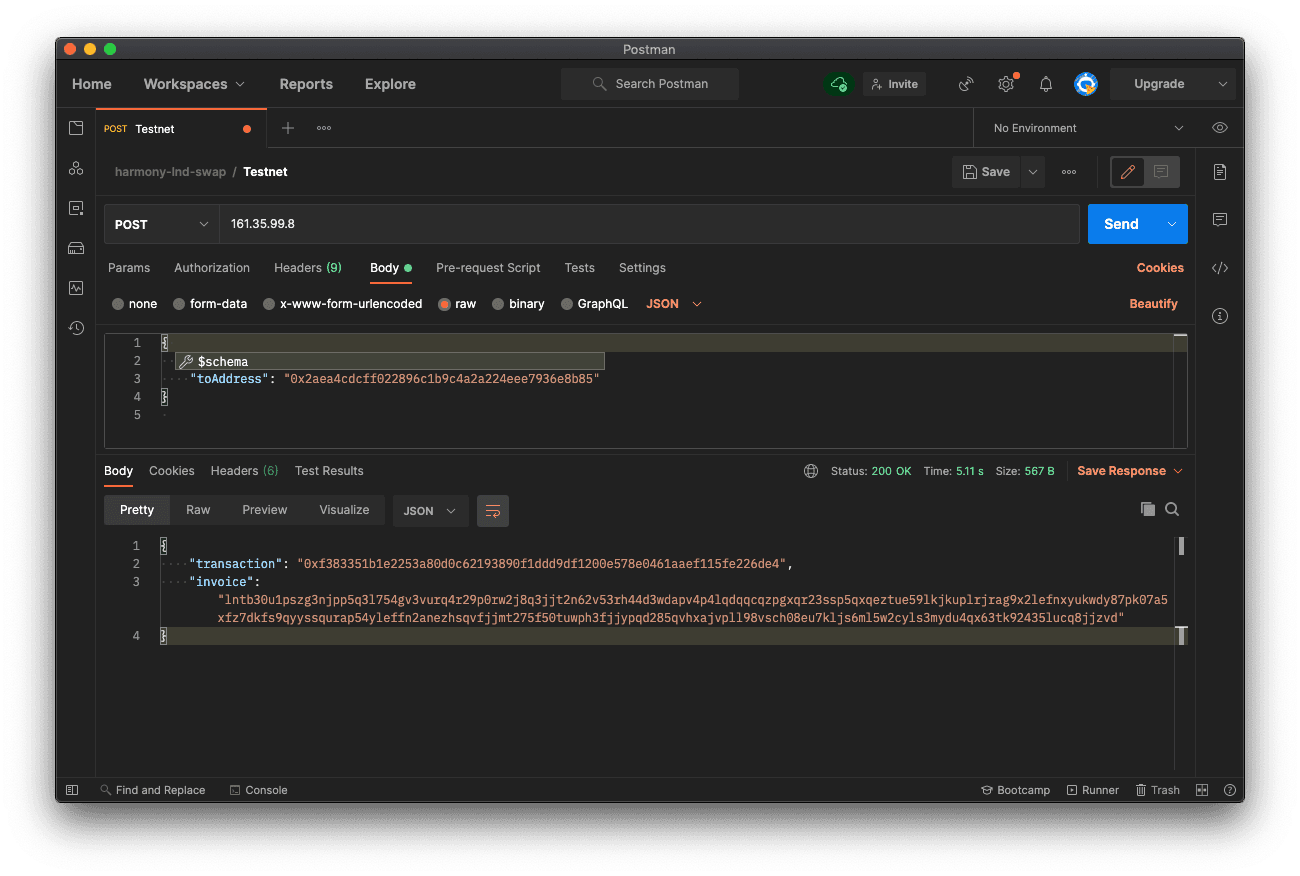Add a new request tab
1300x876 pixels.
point(288,128)
